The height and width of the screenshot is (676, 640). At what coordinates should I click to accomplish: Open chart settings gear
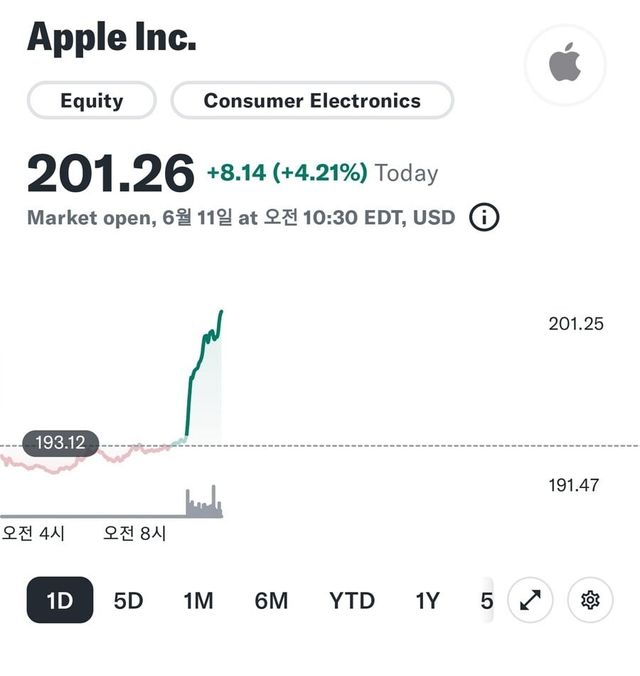pyautogui.click(x=590, y=600)
